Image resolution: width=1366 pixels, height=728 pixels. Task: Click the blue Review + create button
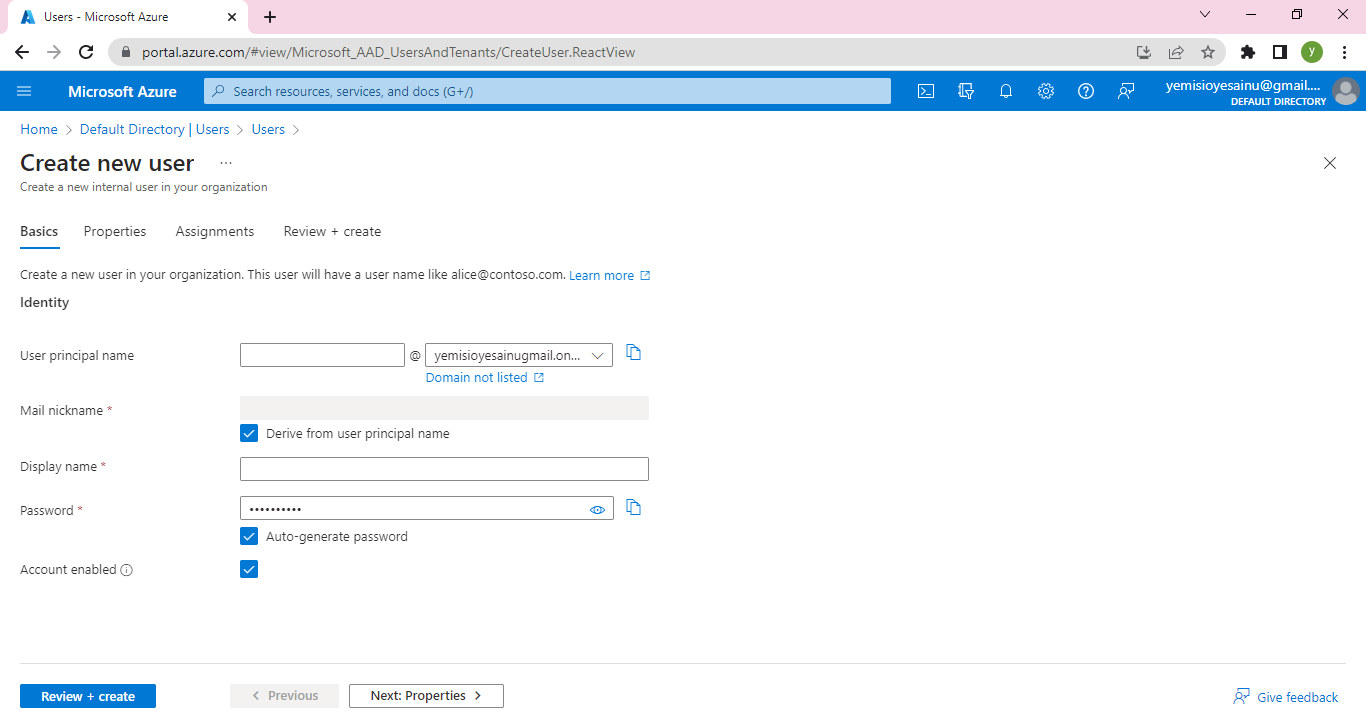(88, 696)
